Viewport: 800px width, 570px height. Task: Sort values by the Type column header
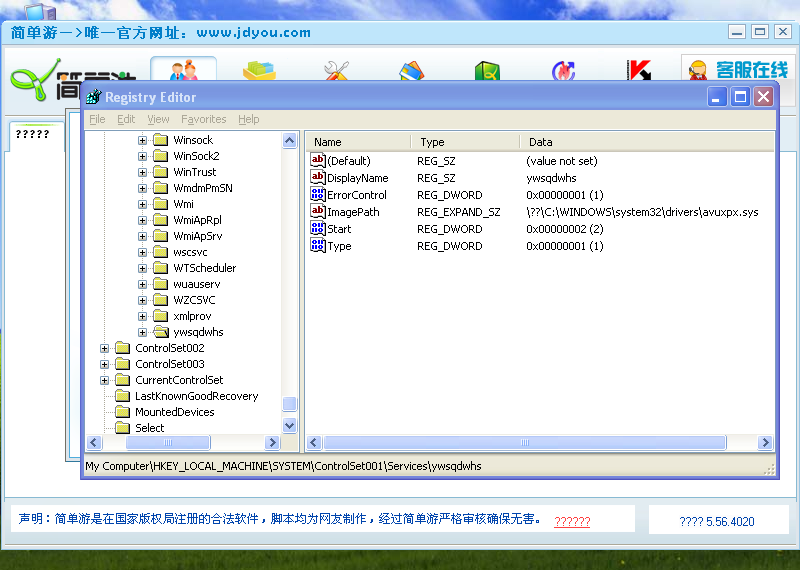point(465,142)
